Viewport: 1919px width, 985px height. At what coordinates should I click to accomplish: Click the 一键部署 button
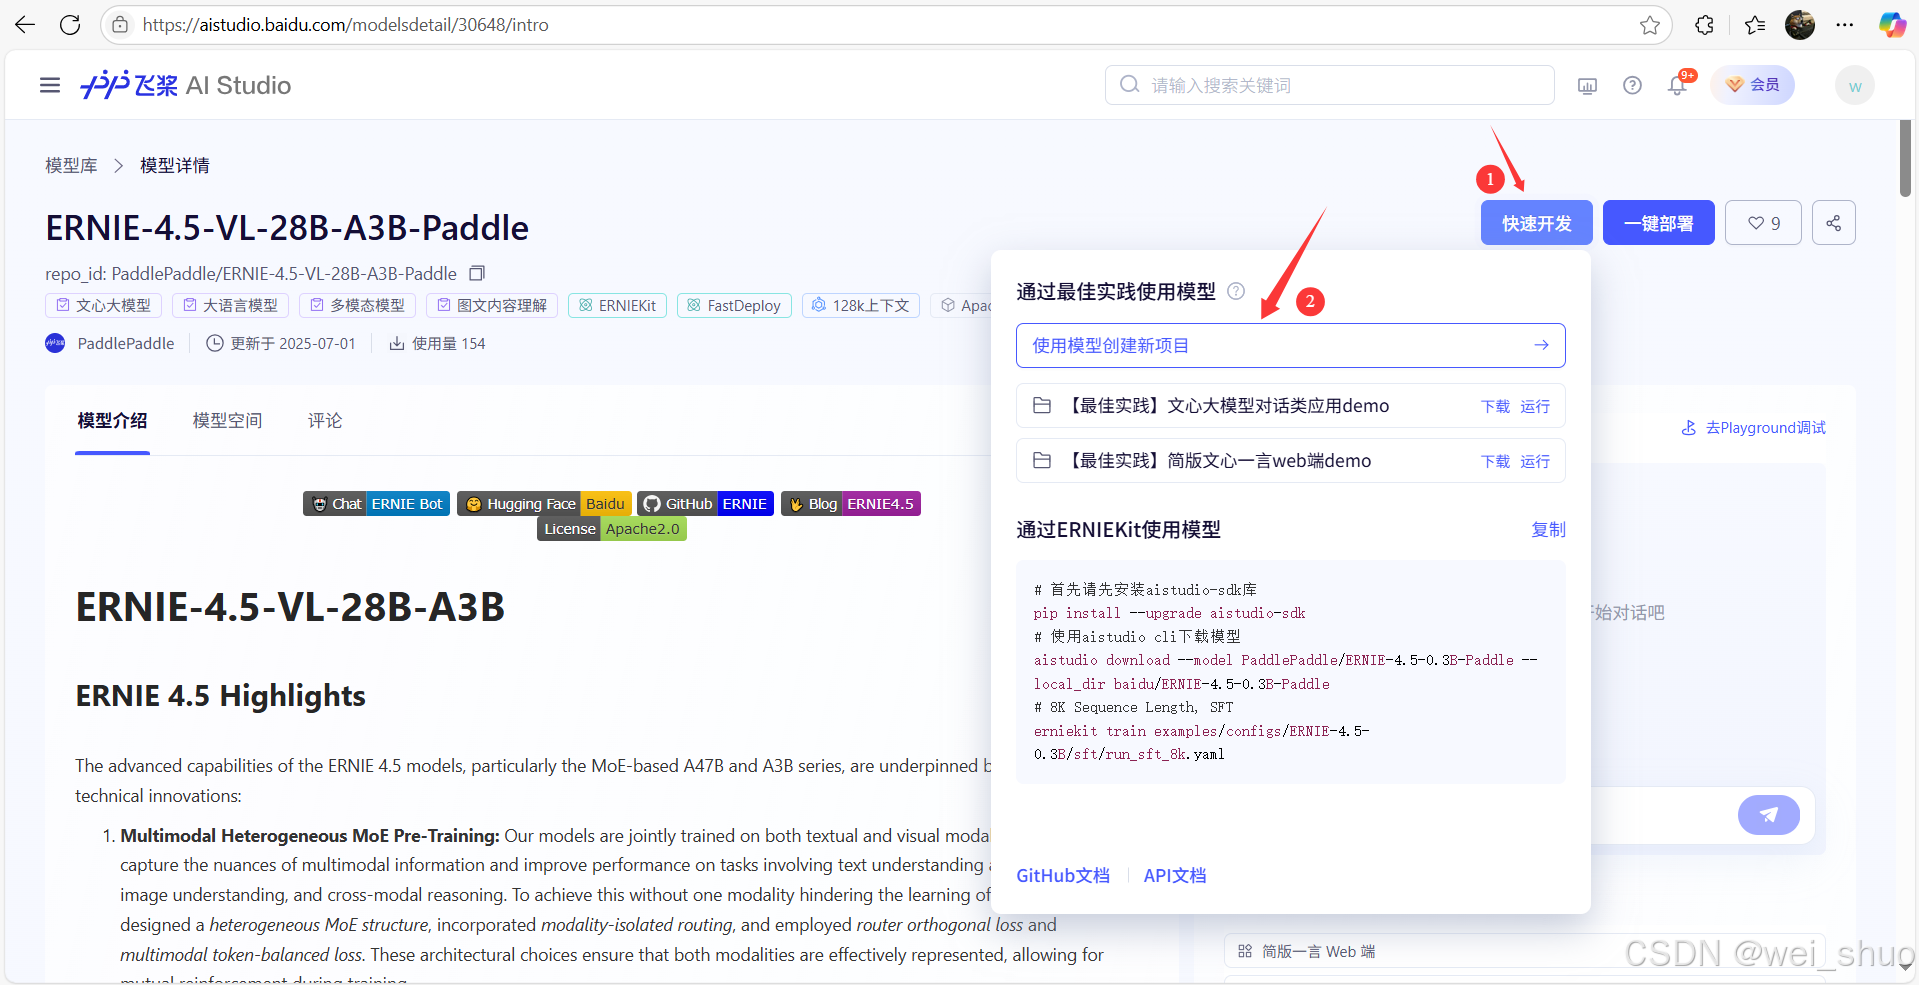[1659, 223]
